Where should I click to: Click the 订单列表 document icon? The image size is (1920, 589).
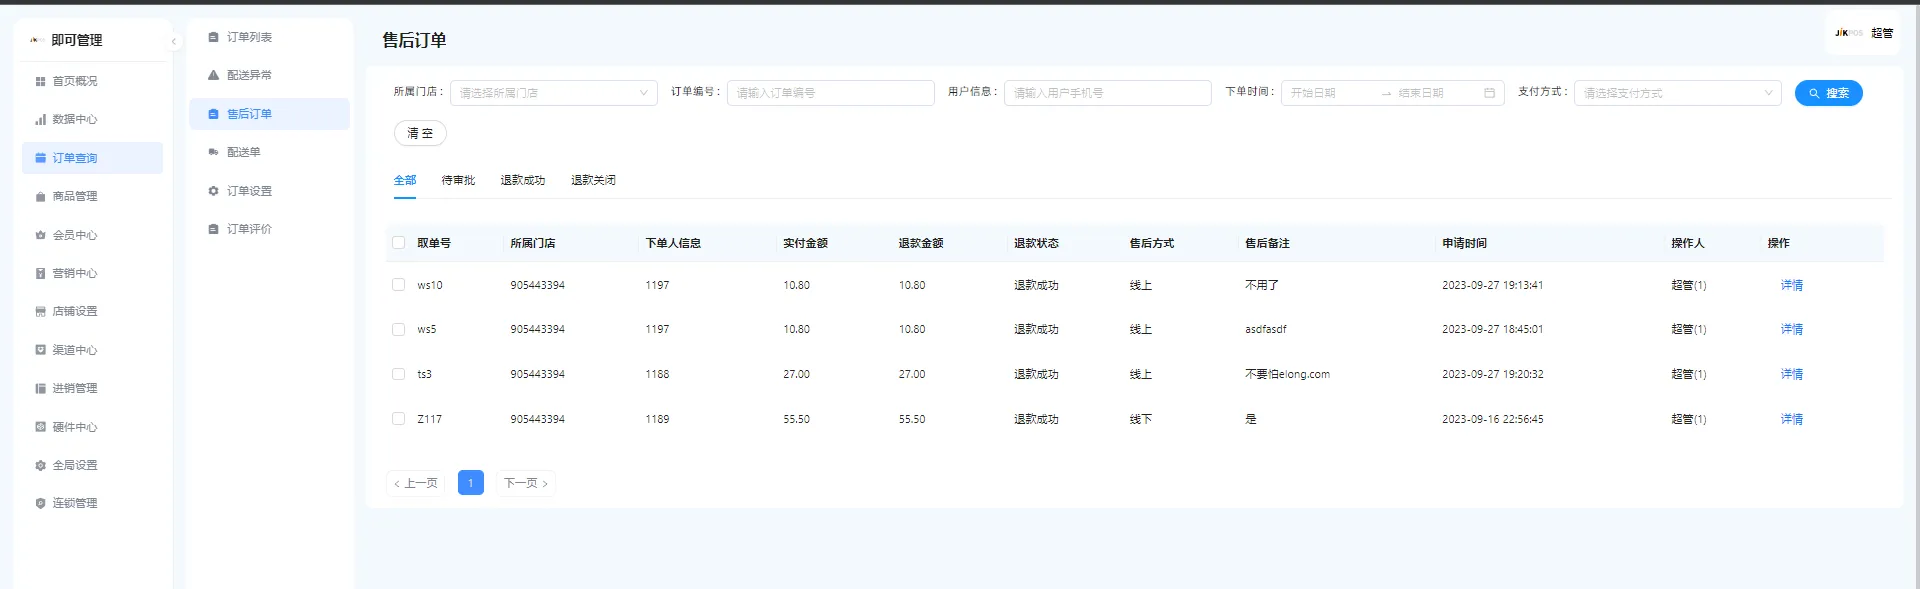tap(213, 37)
